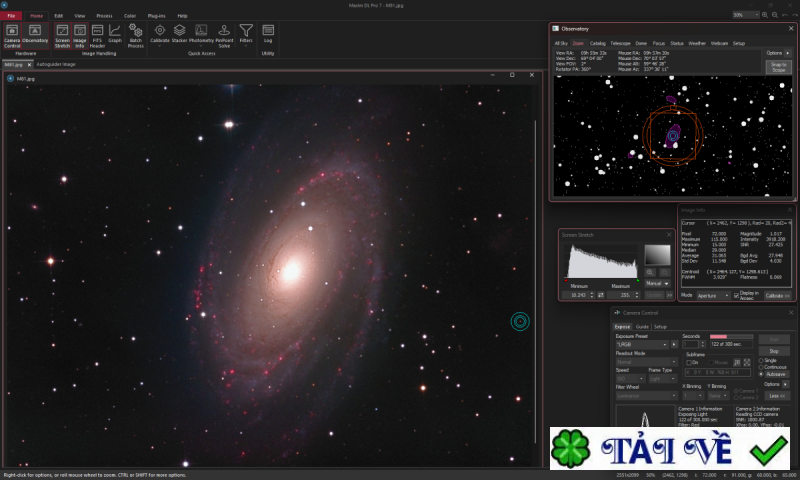The height and width of the screenshot is (480, 800).
Task: Select the Continuous exposure radio button
Action: coord(761,367)
